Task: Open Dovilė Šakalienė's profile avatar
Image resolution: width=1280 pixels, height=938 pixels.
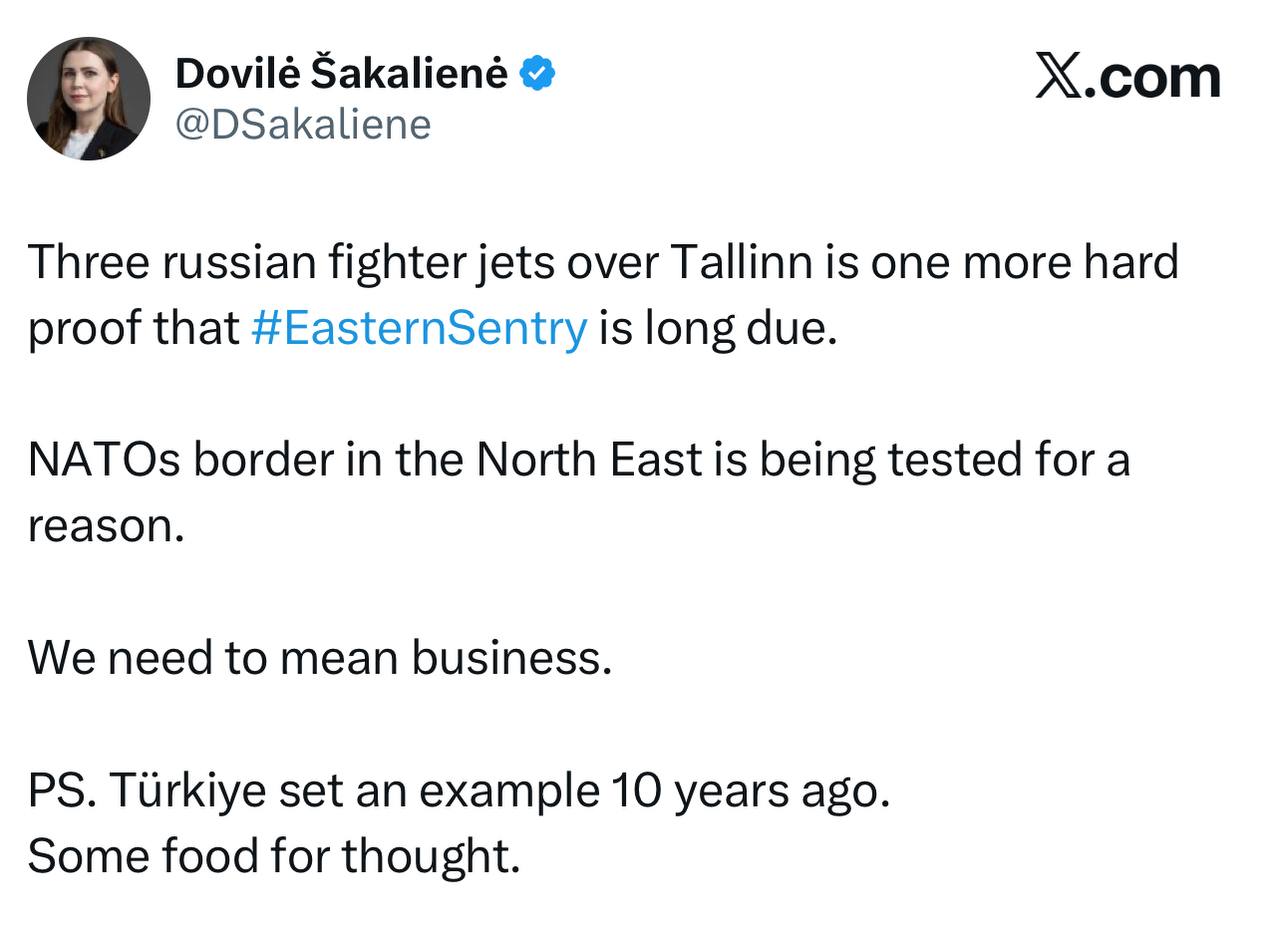Action: [88, 99]
